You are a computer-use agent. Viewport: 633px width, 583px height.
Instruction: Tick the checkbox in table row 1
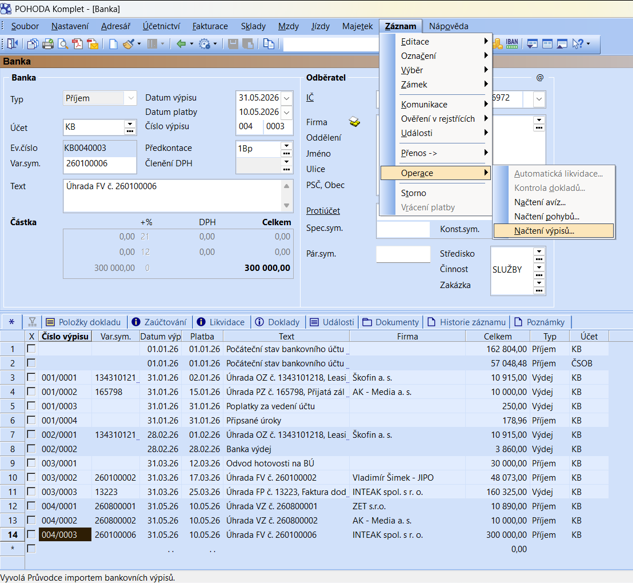click(x=31, y=350)
